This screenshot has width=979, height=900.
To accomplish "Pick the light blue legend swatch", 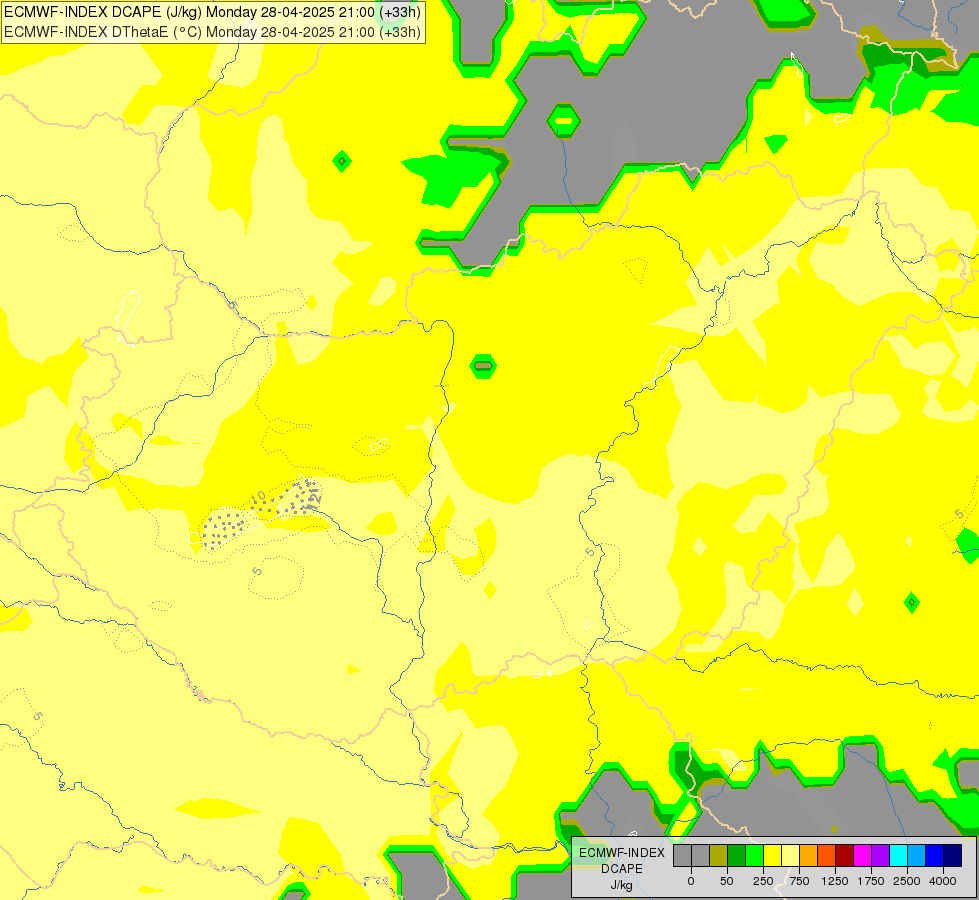I will [x=917, y=856].
